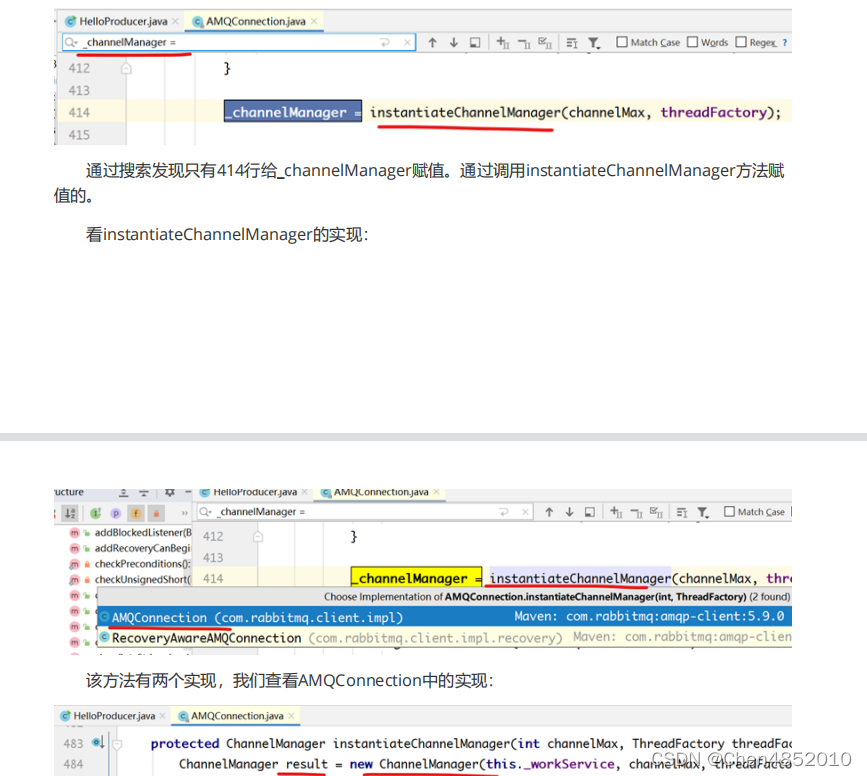Choose AMQConnection (com.rabbitmq.client.impl) implementation

tap(445, 617)
